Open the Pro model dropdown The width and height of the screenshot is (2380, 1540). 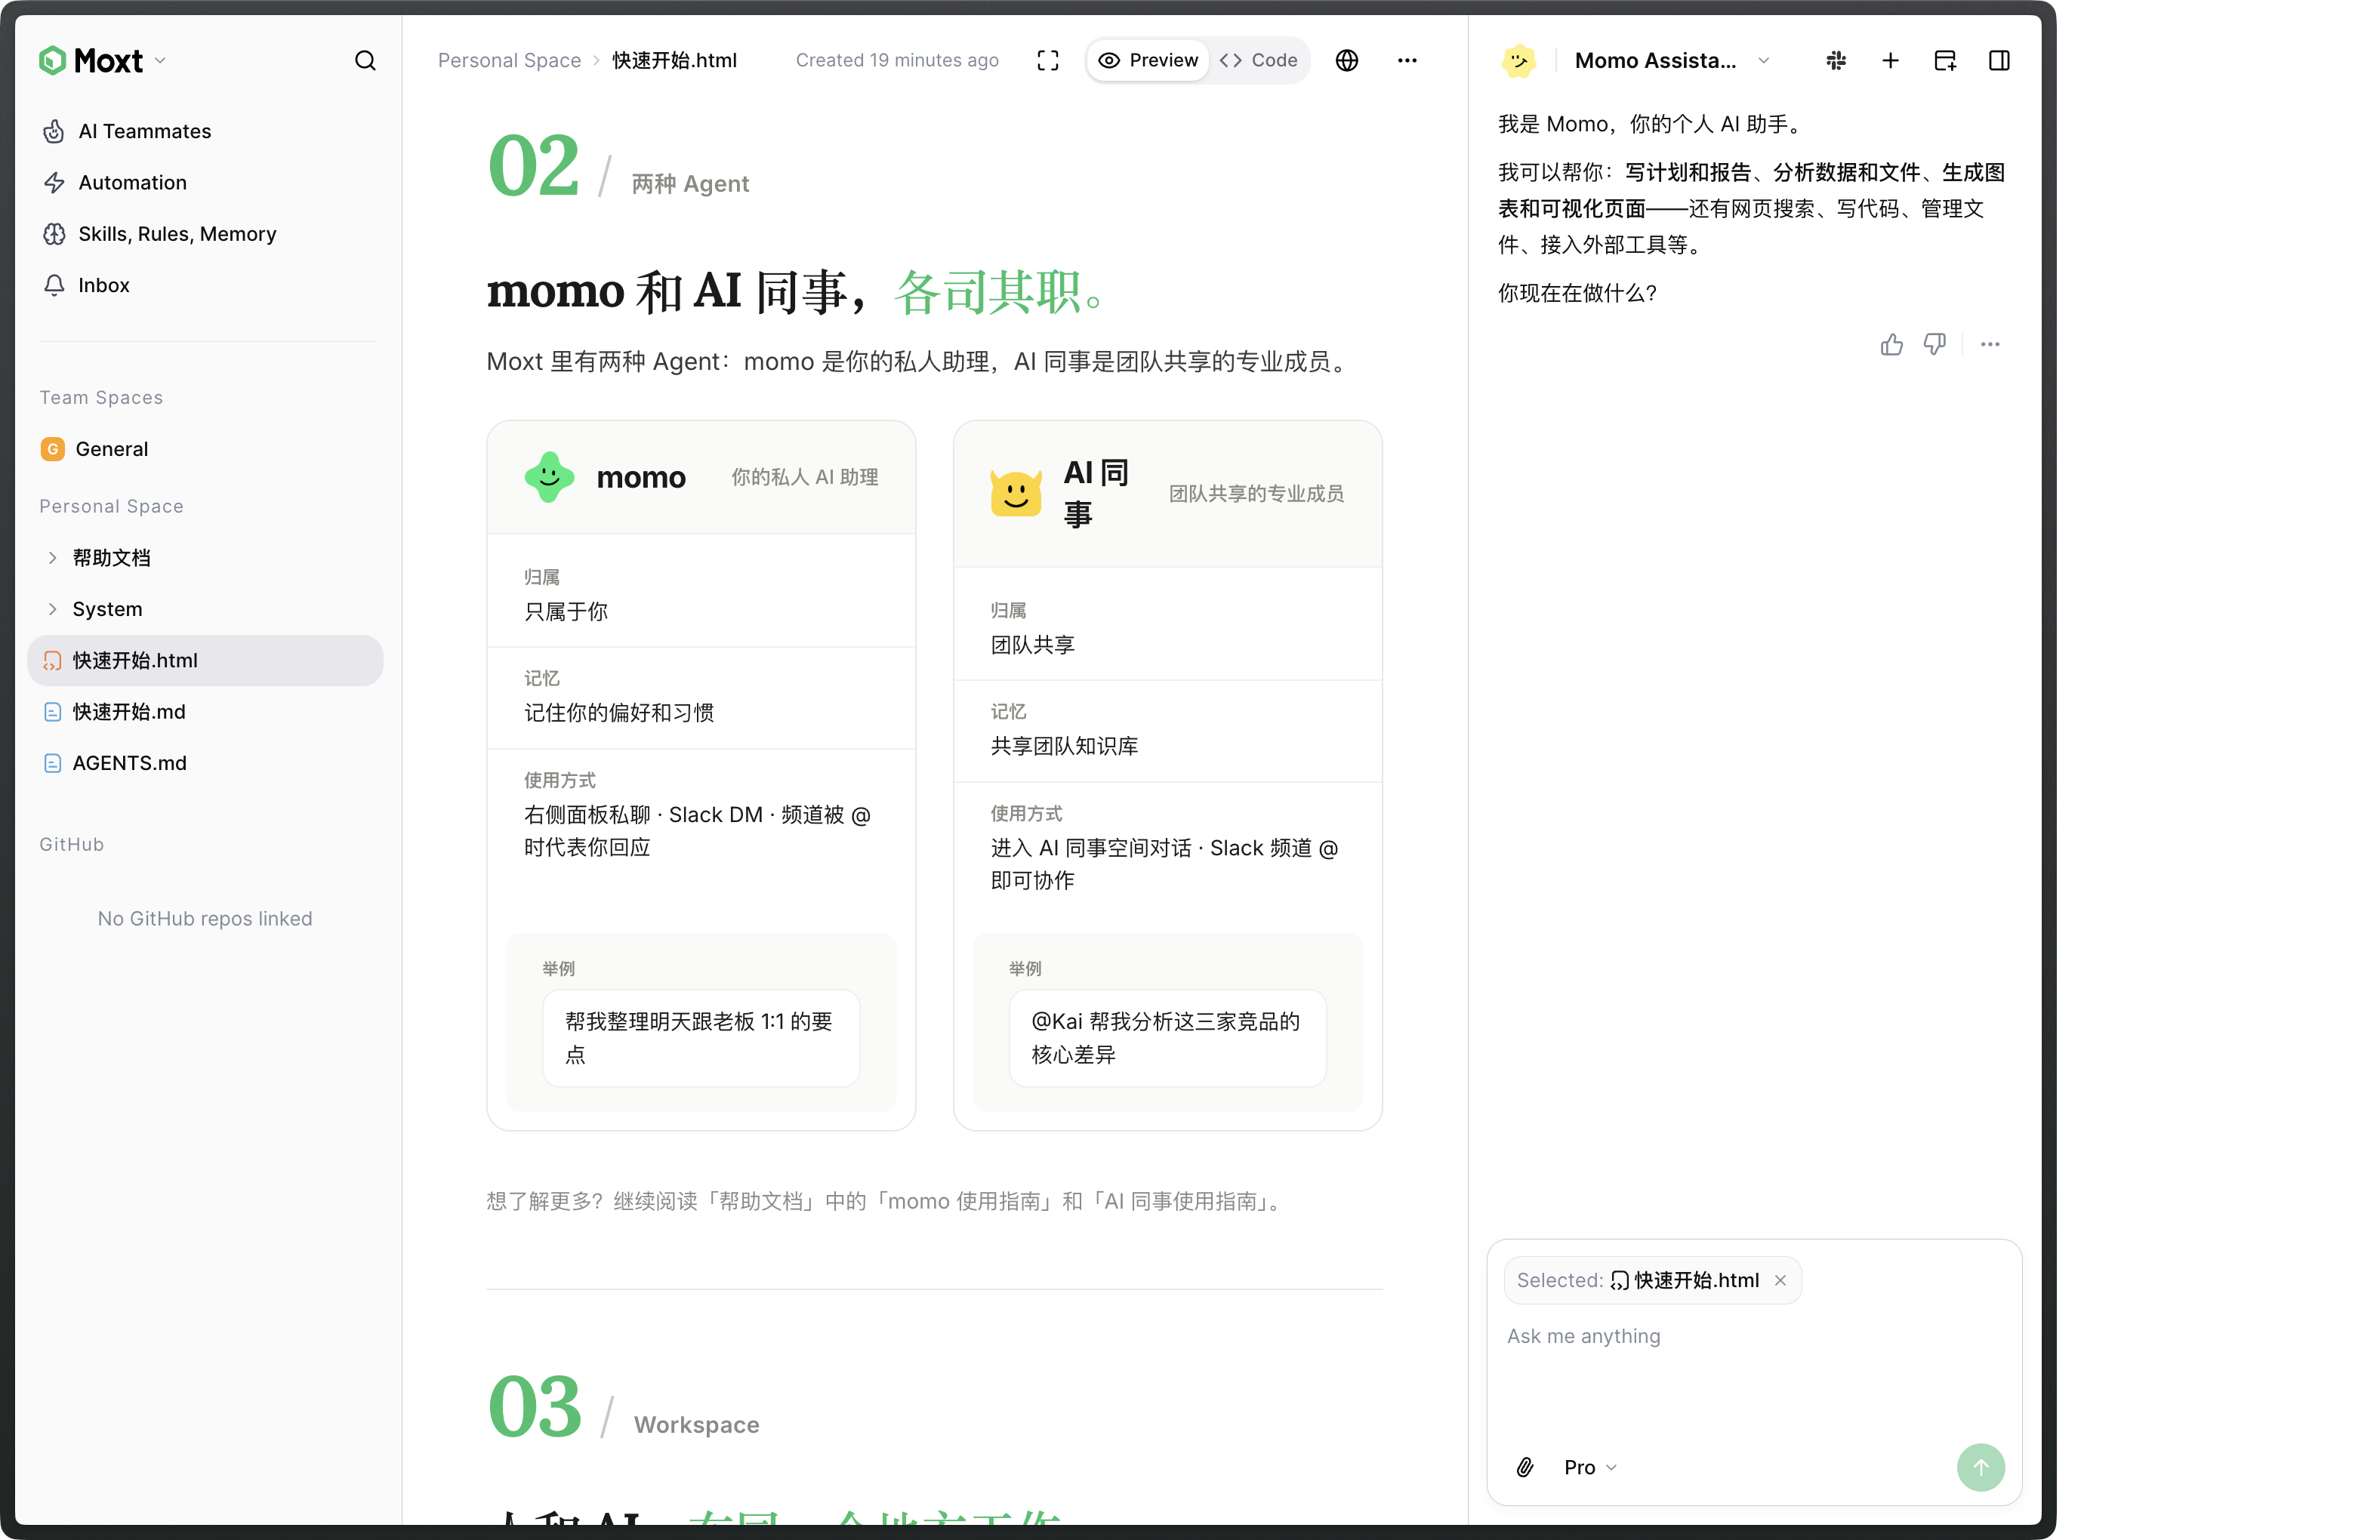[x=1589, y=1467]
